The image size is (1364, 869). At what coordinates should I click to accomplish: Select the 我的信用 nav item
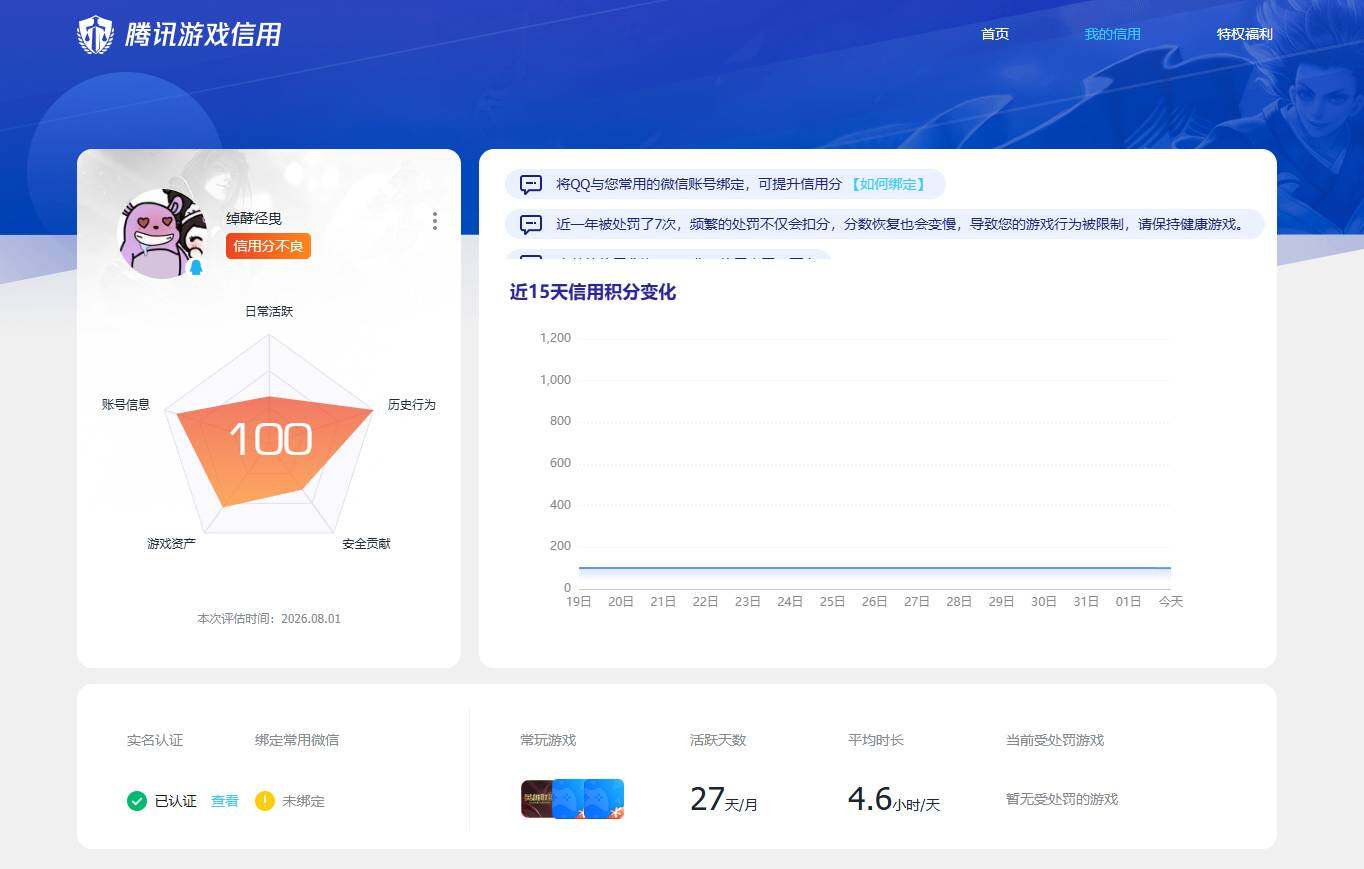(x=1113, y=34)
